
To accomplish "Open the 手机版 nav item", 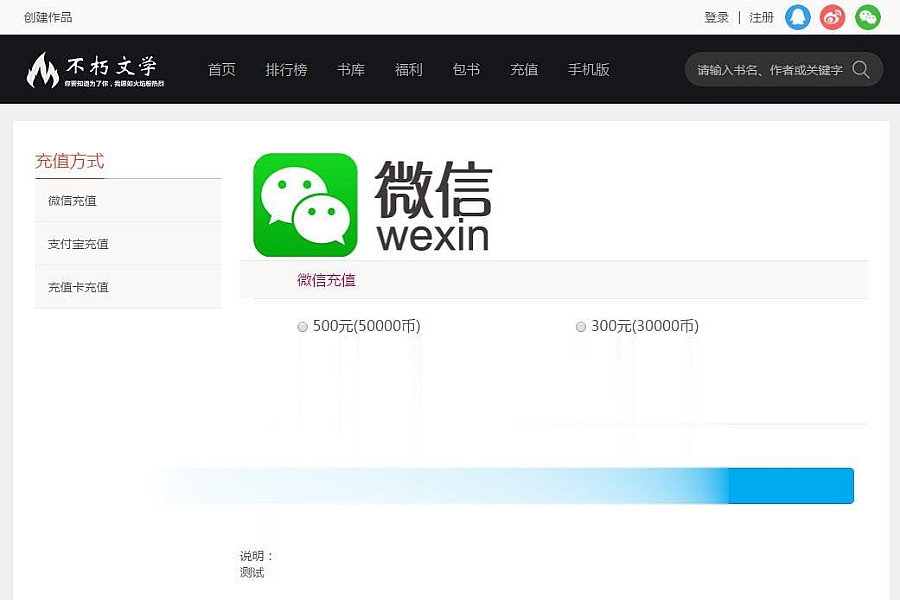I will tap(589, 69).
